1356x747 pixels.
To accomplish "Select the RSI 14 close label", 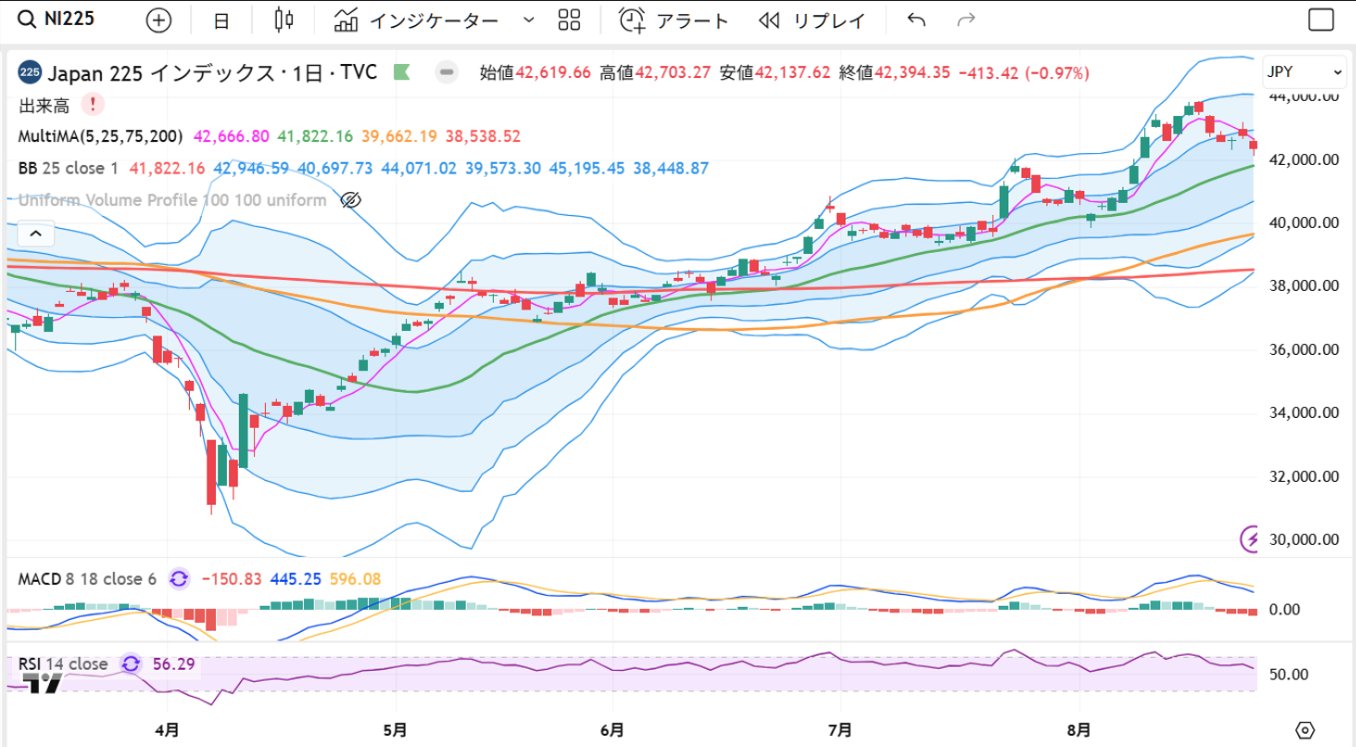I will click(63, 664).
